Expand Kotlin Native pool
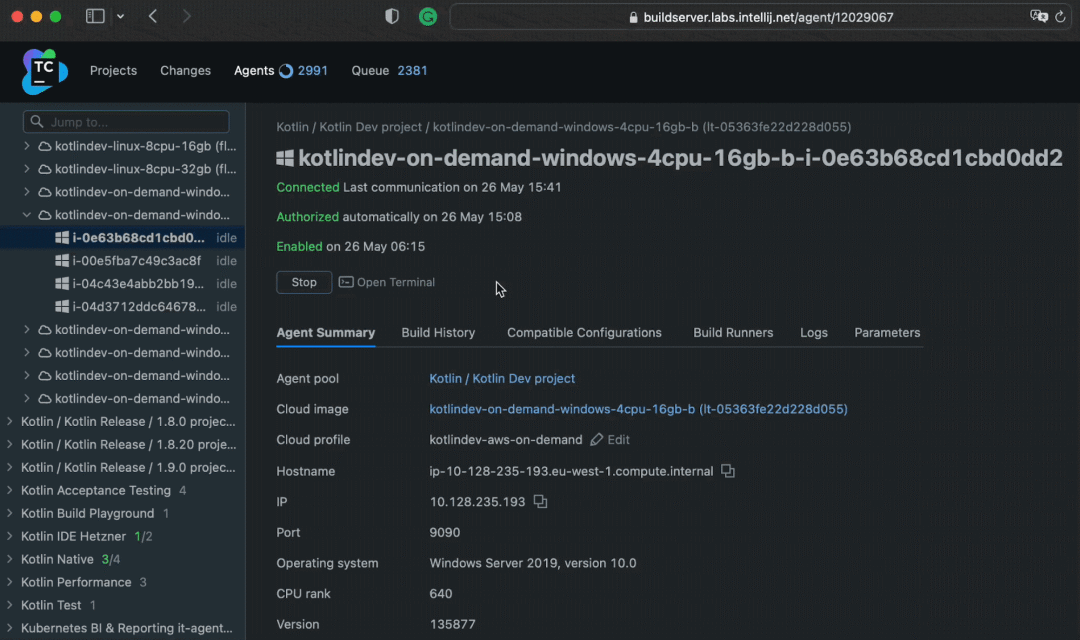The height and width of the screenshot is (640, 1080). 10,559
